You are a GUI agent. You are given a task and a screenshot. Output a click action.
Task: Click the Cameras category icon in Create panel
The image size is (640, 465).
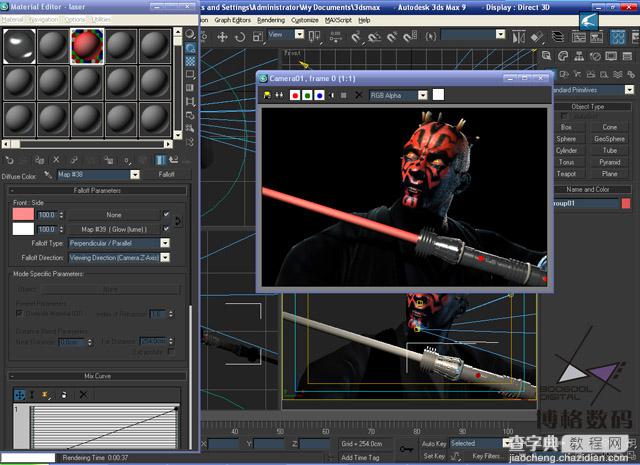tap(591, 74)
